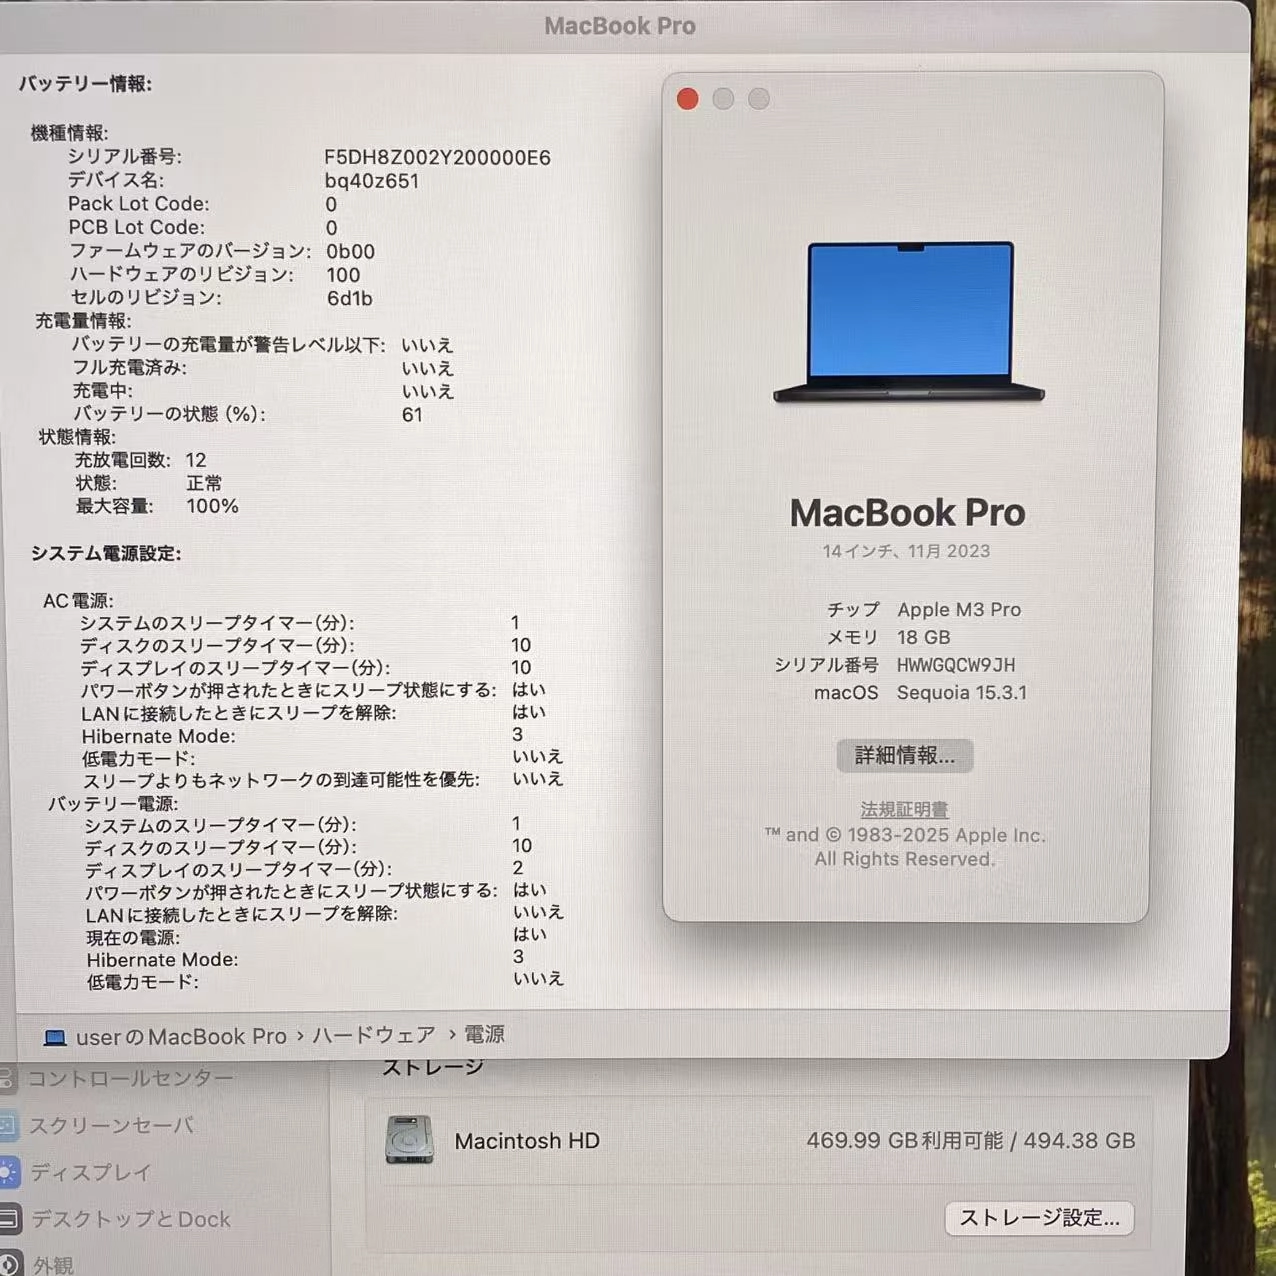Viewport: 1276px width, 1276px height.
Task: Click the 状態情報 label
Action: point(77,437)
